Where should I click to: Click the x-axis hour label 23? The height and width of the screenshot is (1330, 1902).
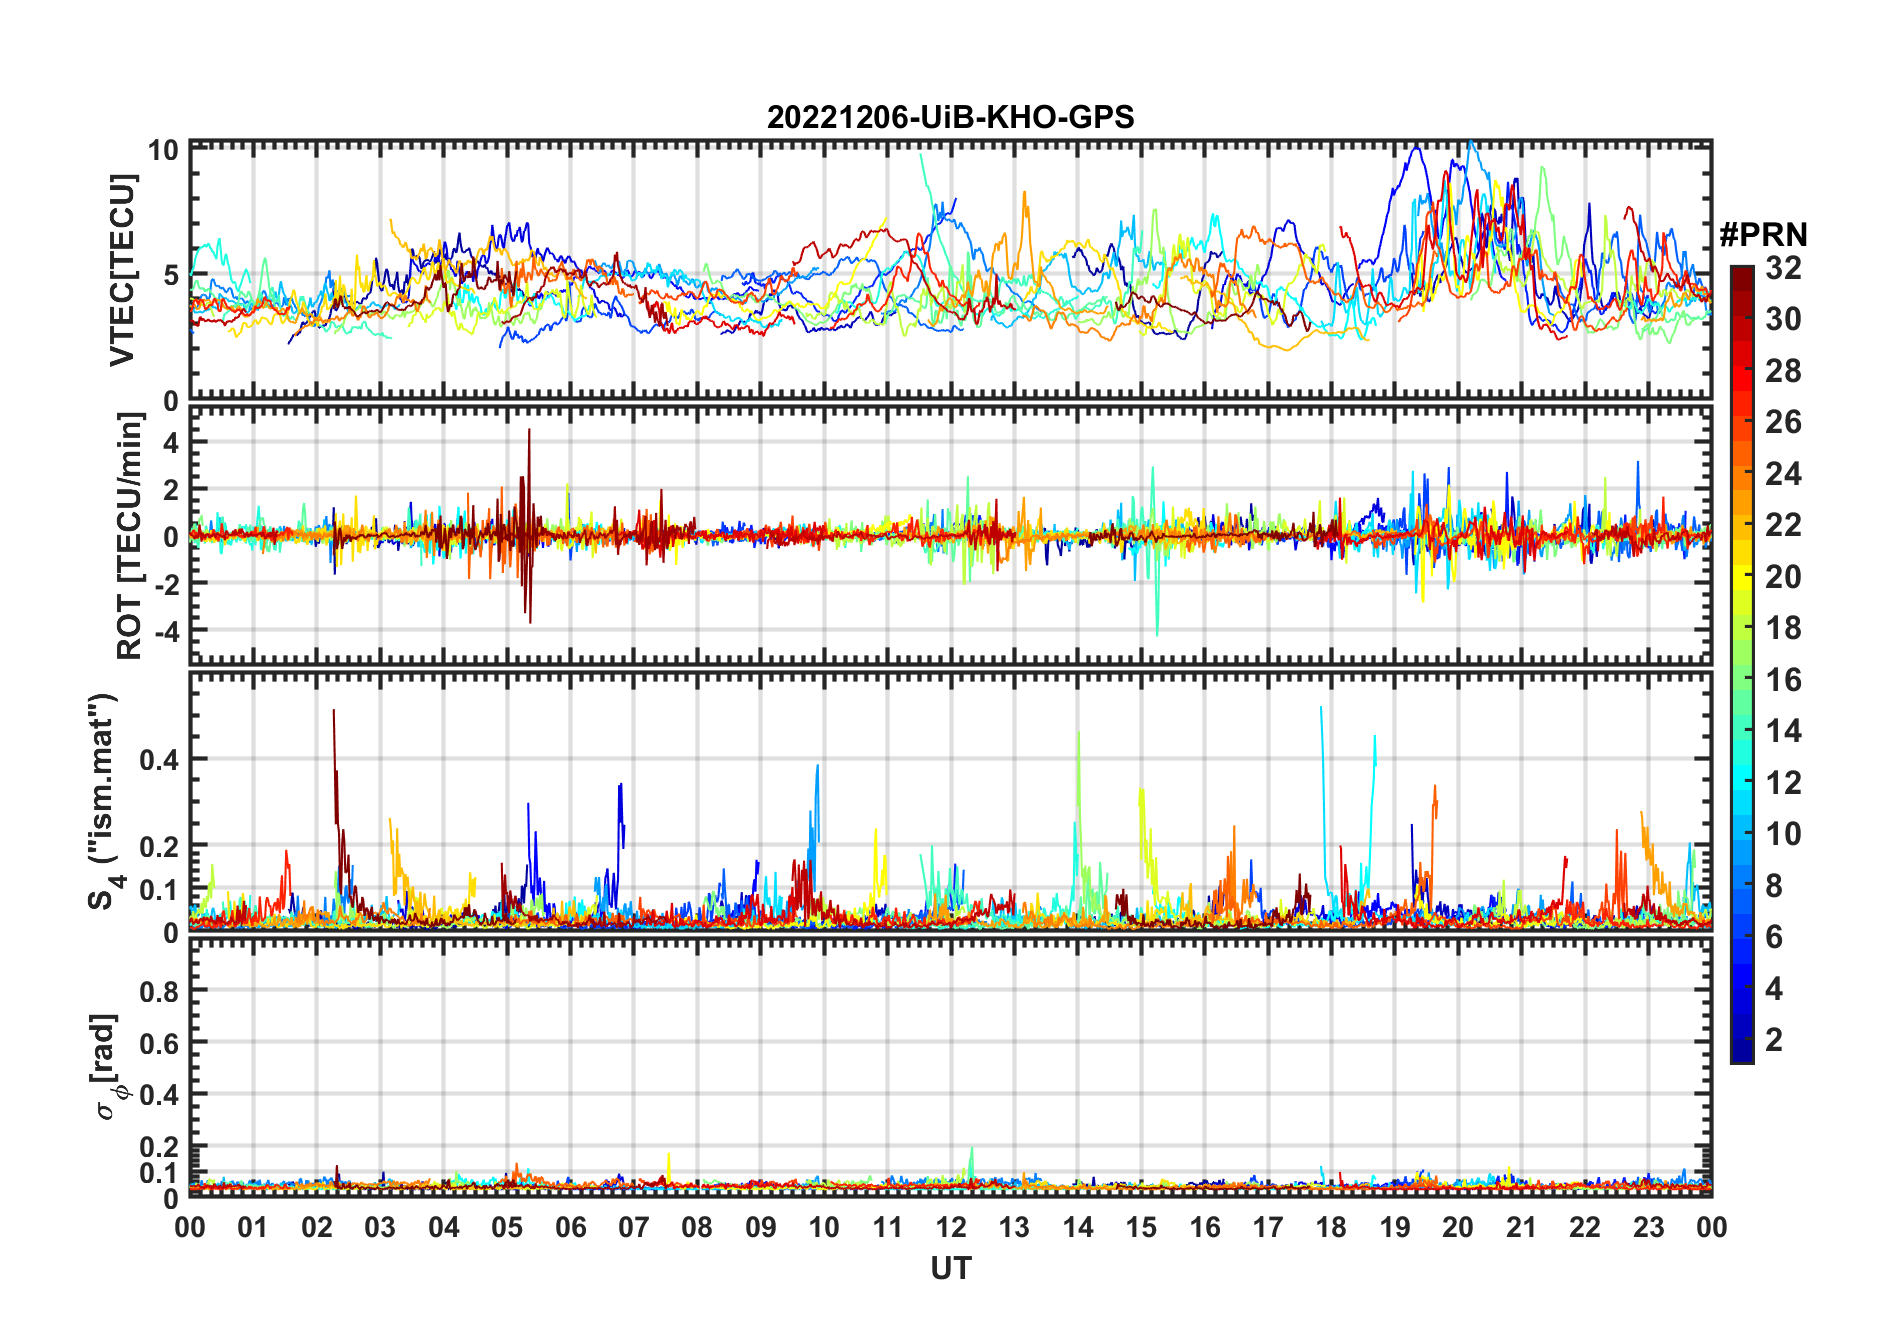pos(1648,1227)
